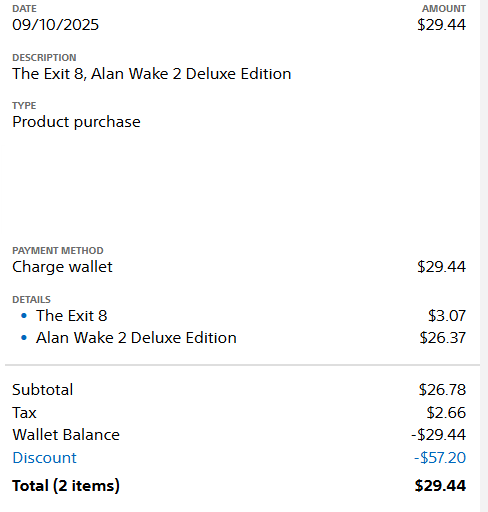Click the Charge wallet payment method

click(x=62, y=267)
